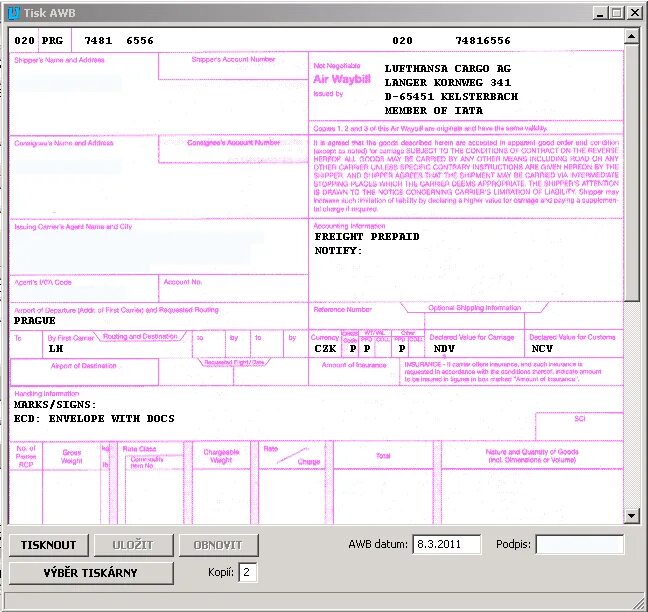
Task: Click the Amount of Insurance field
Action: click(x=354, y=372)
